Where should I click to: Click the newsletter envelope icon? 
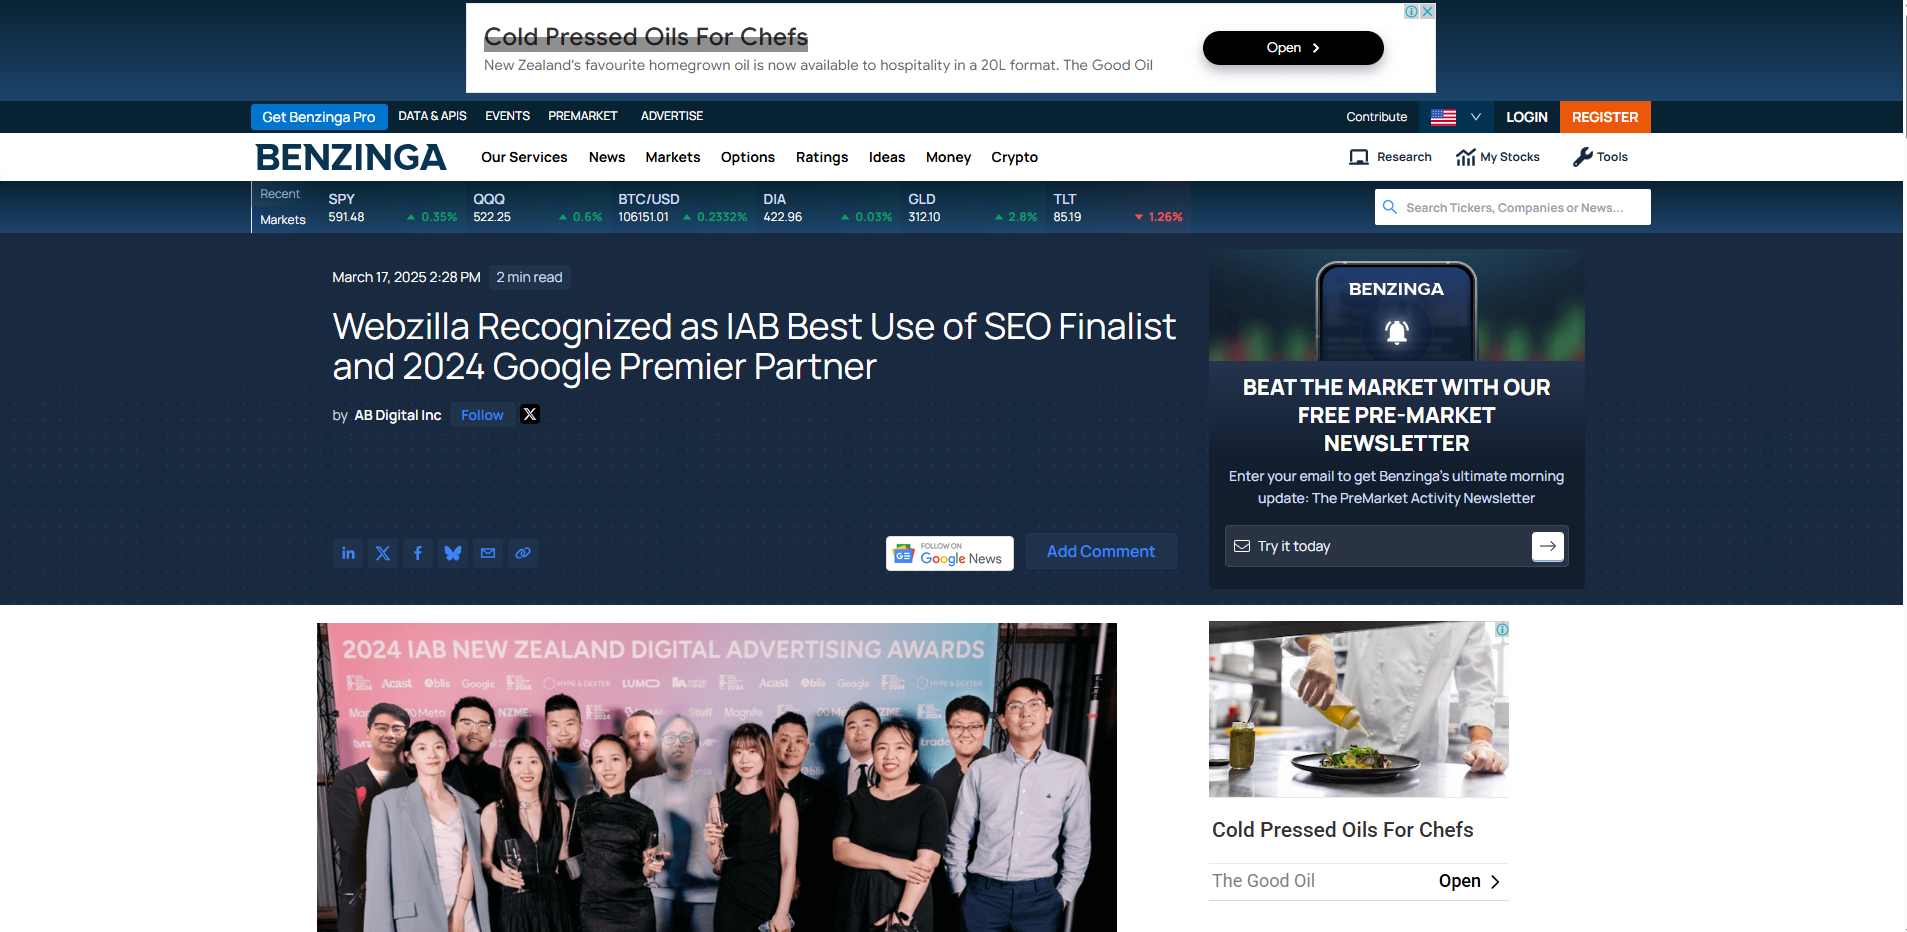[x=1242, y=546]
